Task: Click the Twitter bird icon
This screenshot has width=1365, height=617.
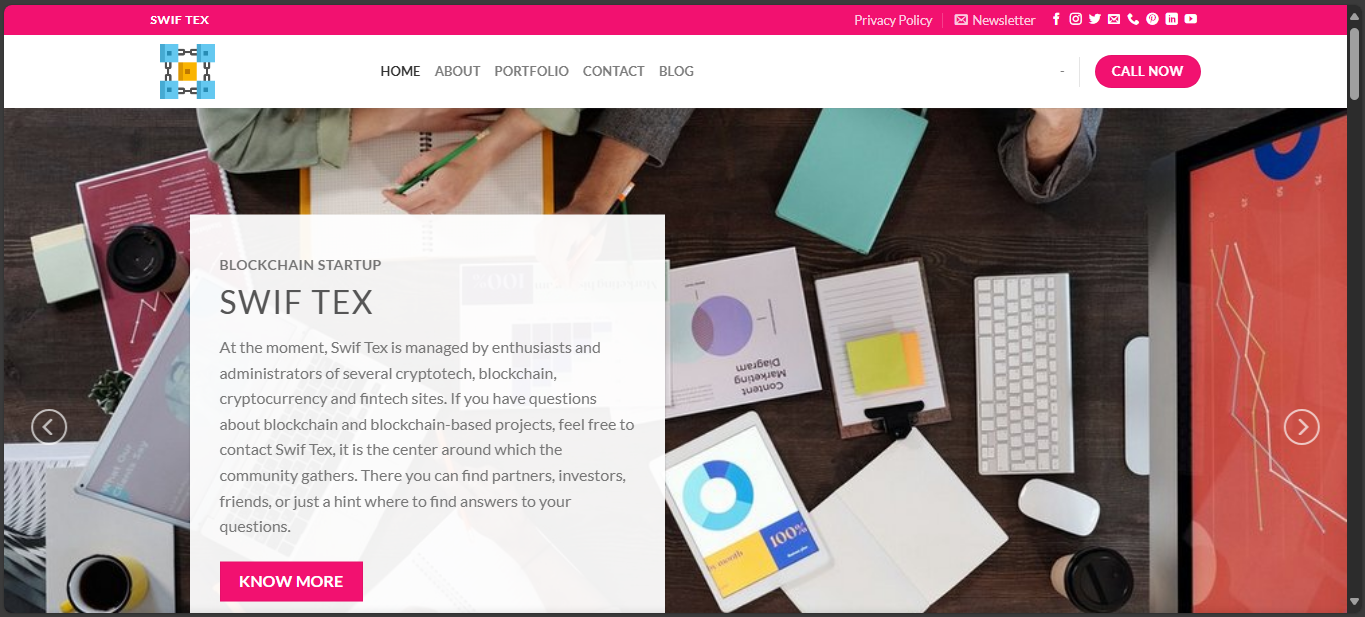Action: click(1095, 19)
